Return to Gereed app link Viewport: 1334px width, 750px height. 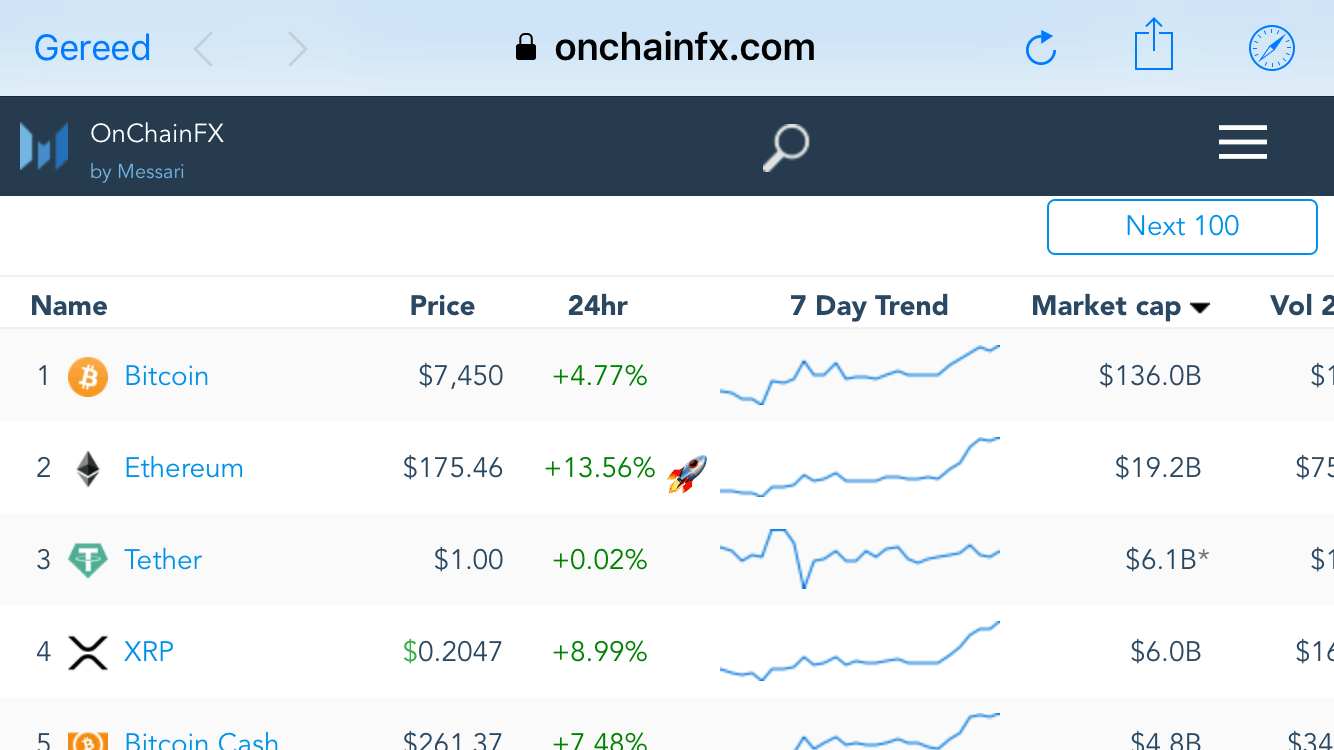[x=92, y=47]
